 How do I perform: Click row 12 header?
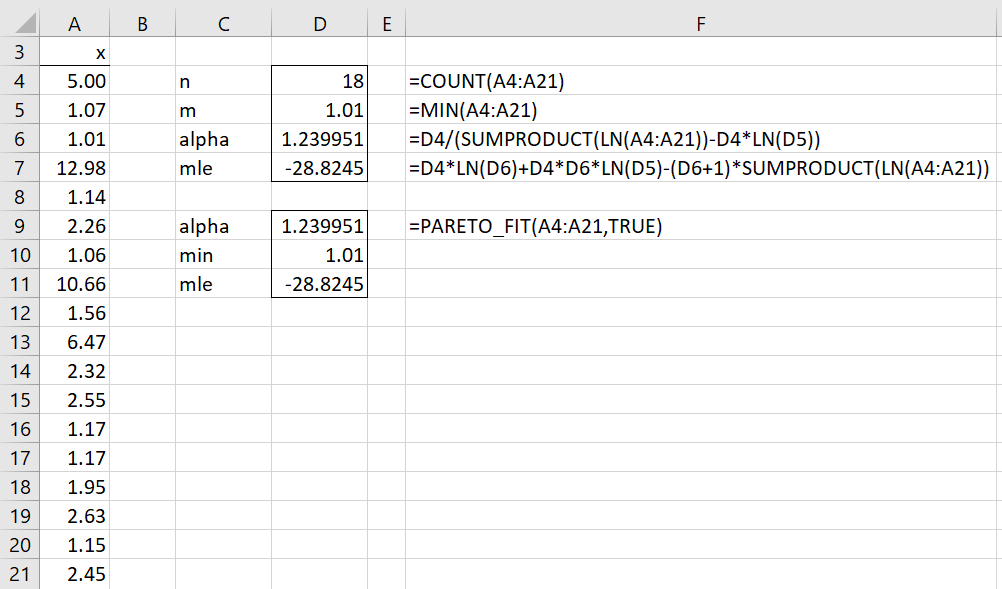pos(20,313)
